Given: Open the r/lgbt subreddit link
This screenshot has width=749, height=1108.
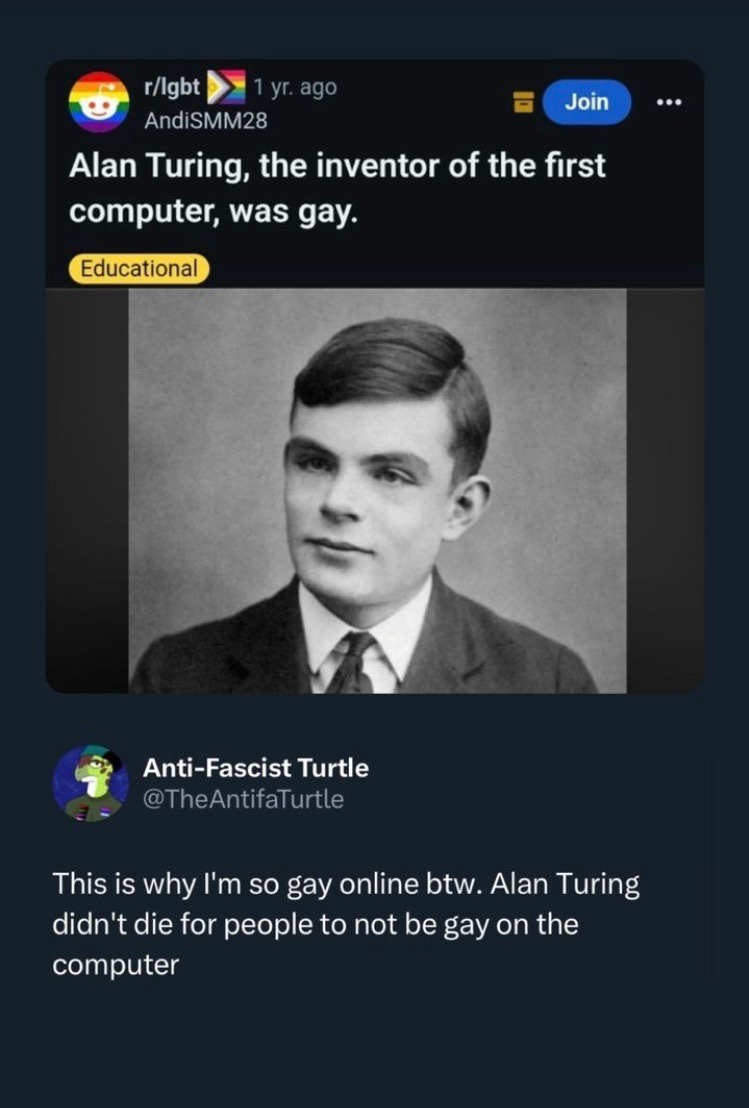Looking at the screenshot, I should point(172,87).
